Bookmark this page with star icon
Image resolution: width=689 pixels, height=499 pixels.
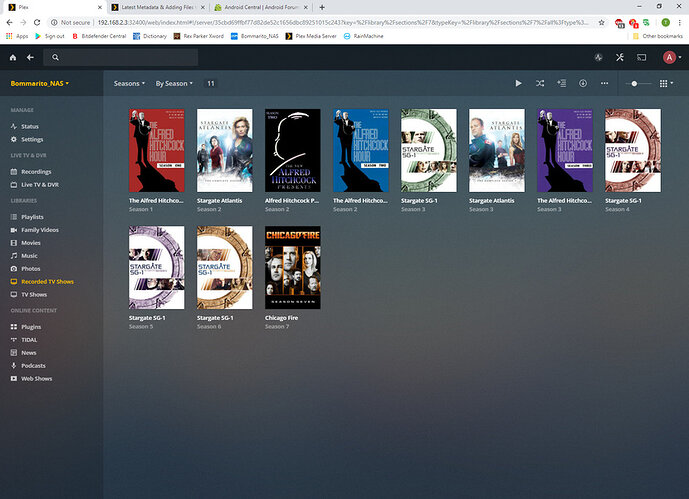coord(602,22)
